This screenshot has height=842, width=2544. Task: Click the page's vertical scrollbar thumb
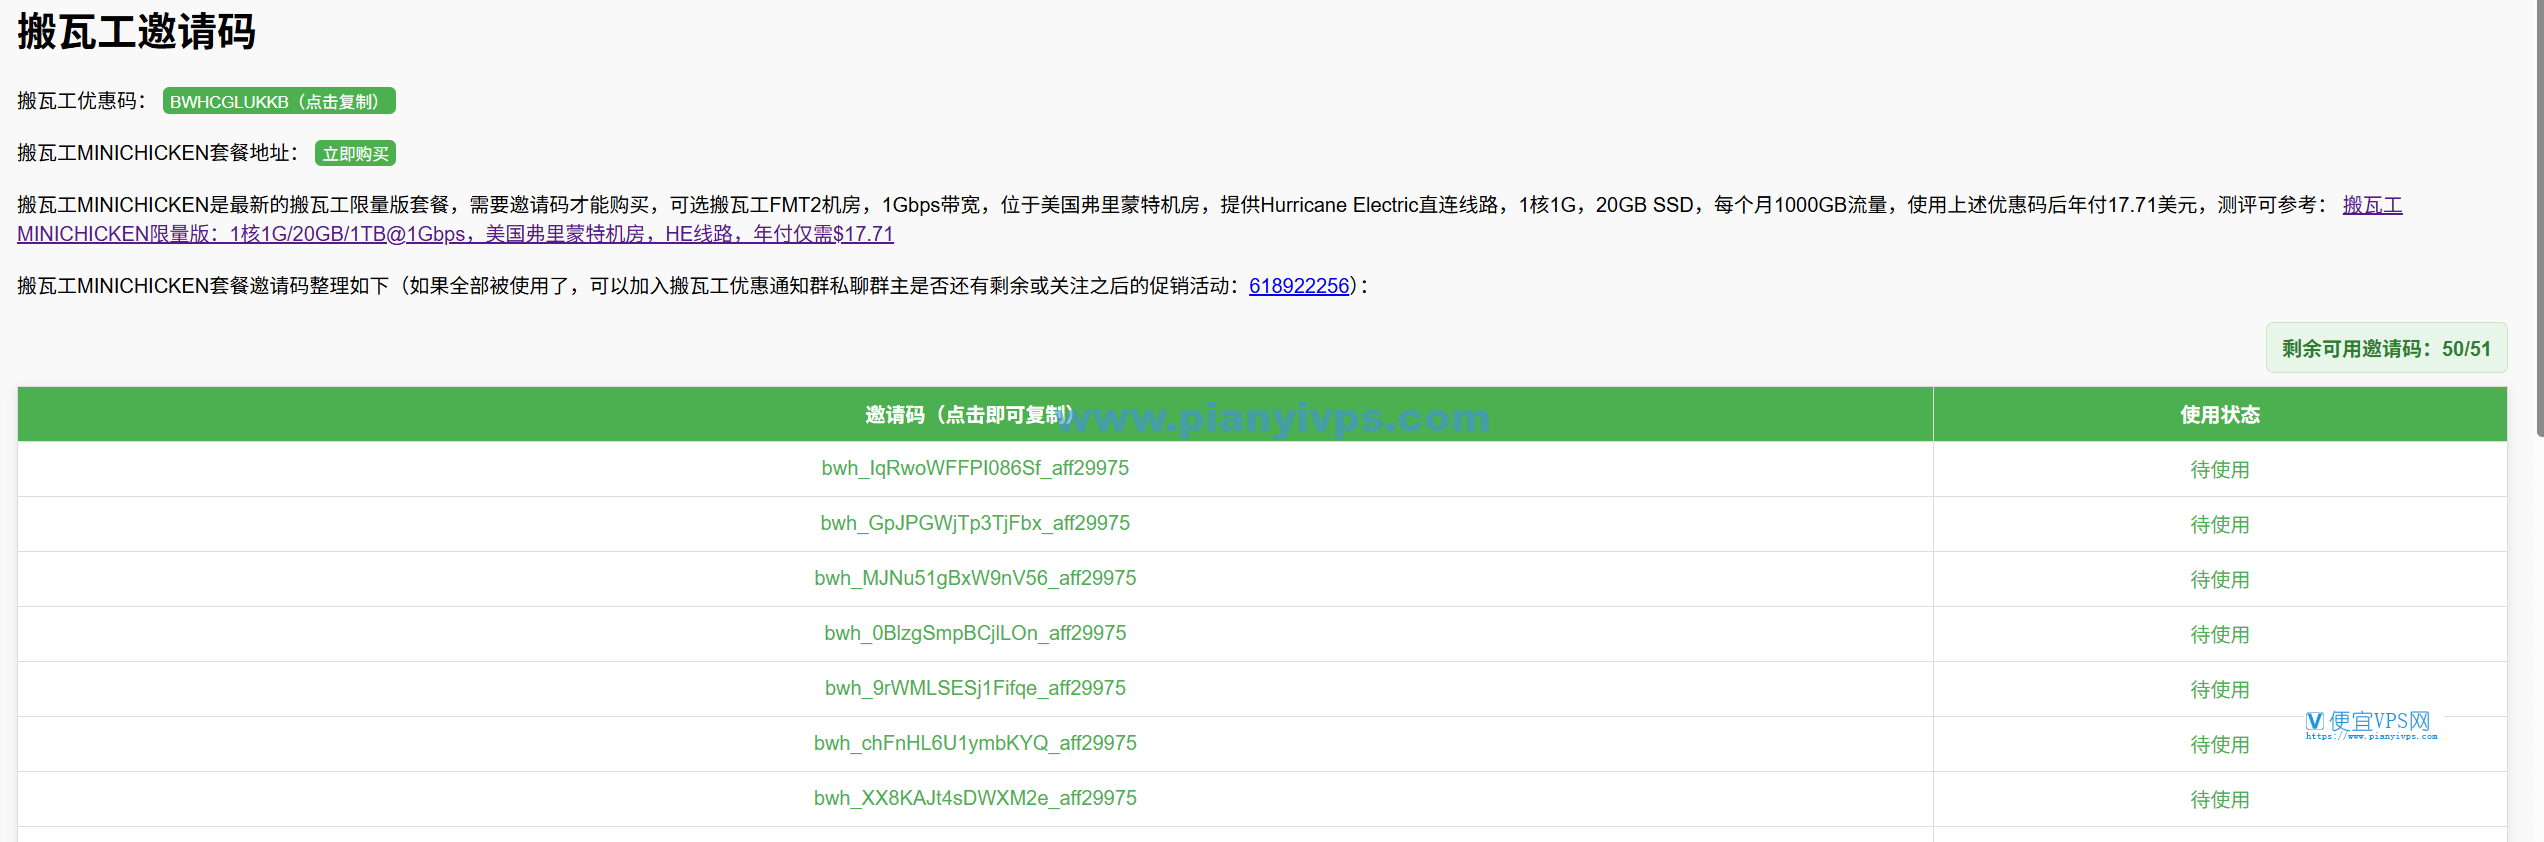tap(2539, 218)
